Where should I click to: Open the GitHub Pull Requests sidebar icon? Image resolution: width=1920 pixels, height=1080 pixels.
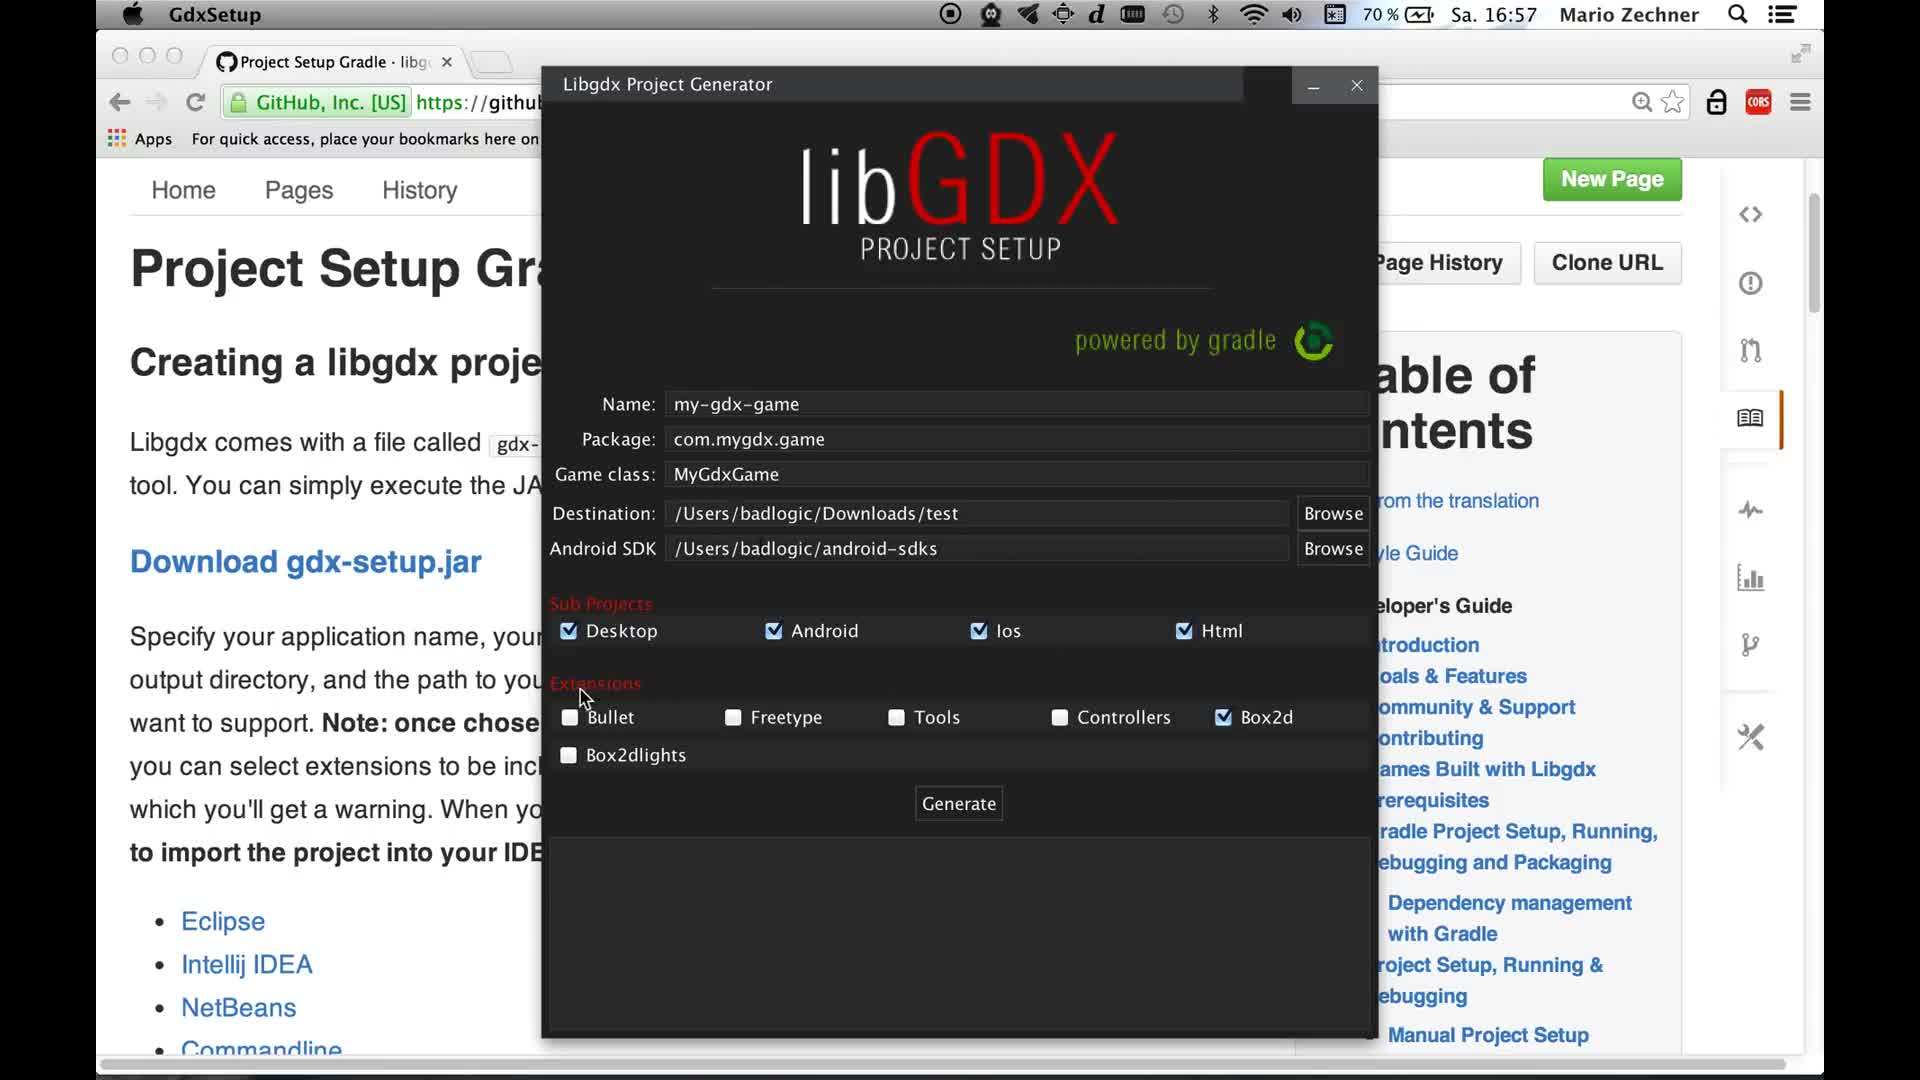[x=1750, y=350]
